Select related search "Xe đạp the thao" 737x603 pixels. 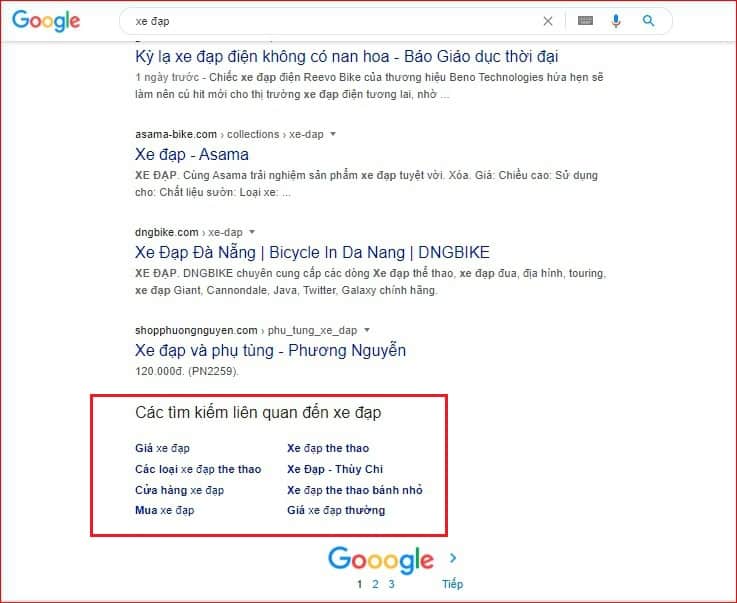[328, 448]
